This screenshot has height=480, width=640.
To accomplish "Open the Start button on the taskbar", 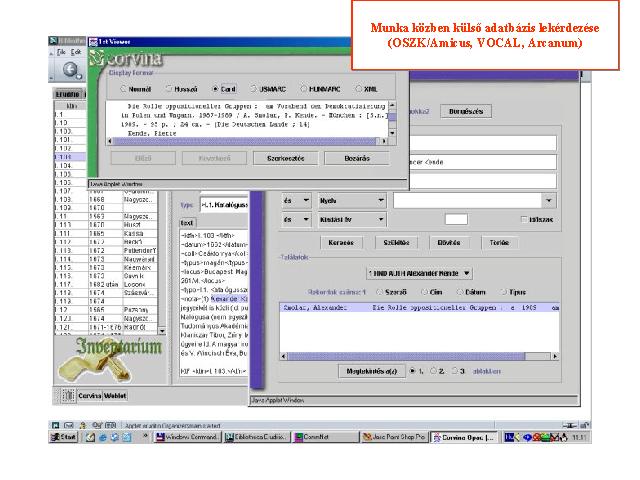I will point(64,437).
